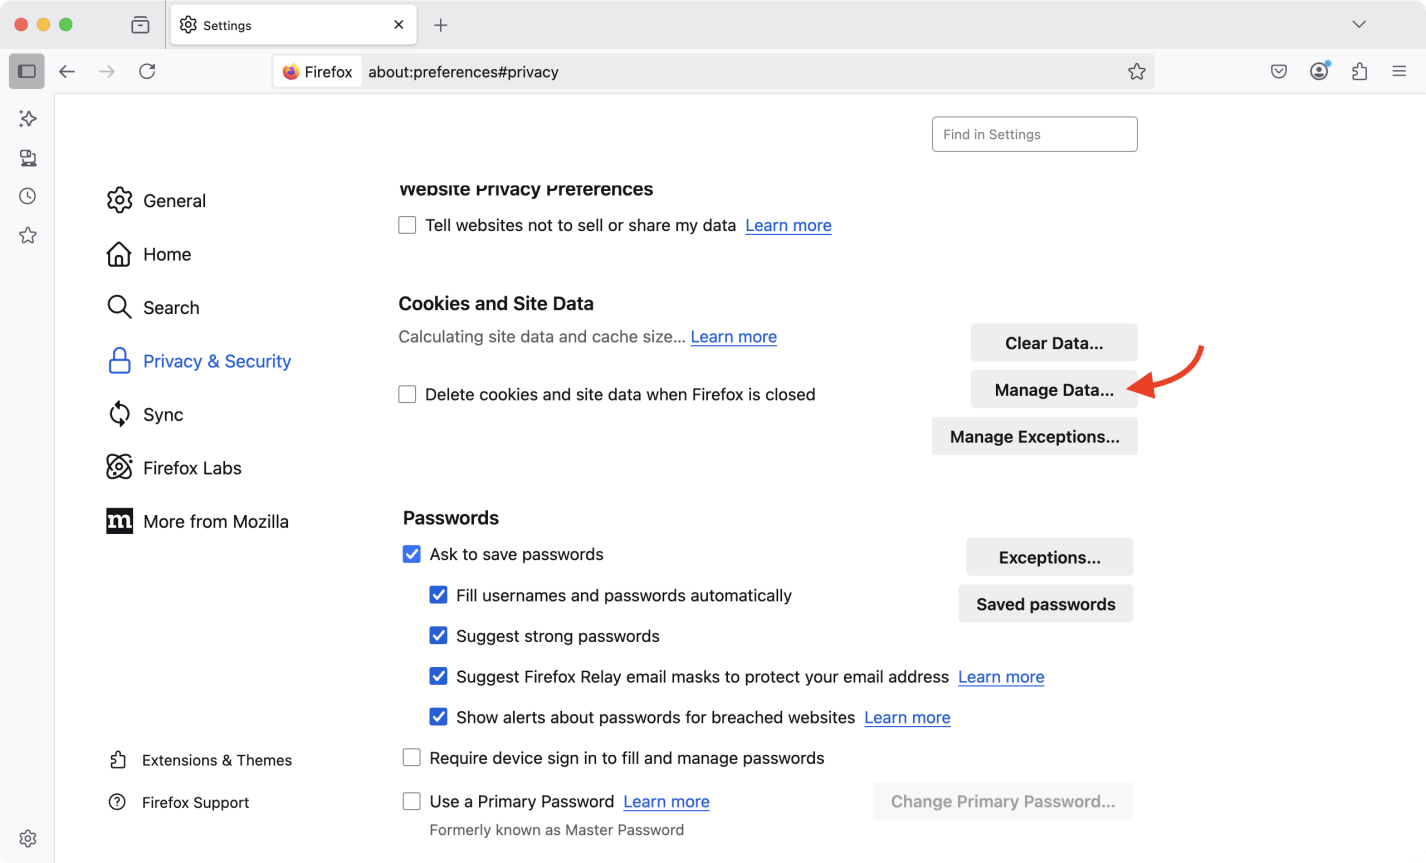Enable Delete cookies when Firefox is closed
The image size is (1426, 863).
pos(407,394)
